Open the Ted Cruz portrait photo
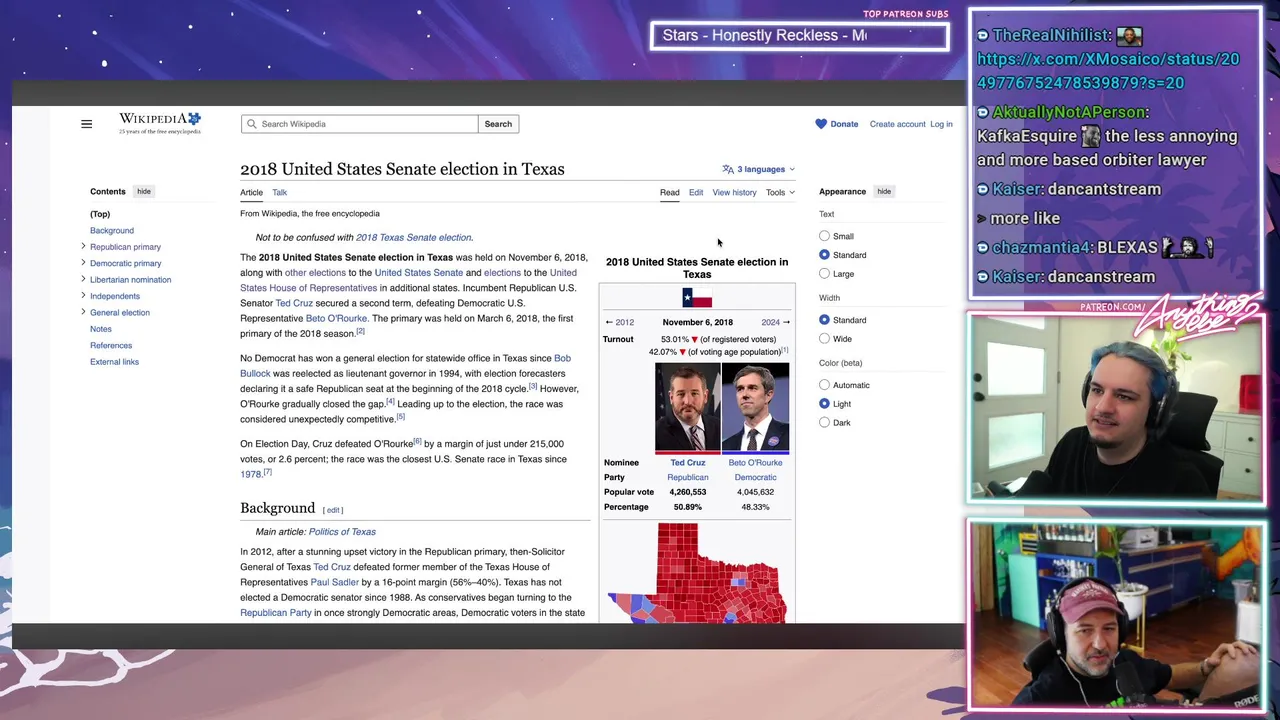Image resolution: width=1280 pixels, height=720 pixels. (687, 408)
